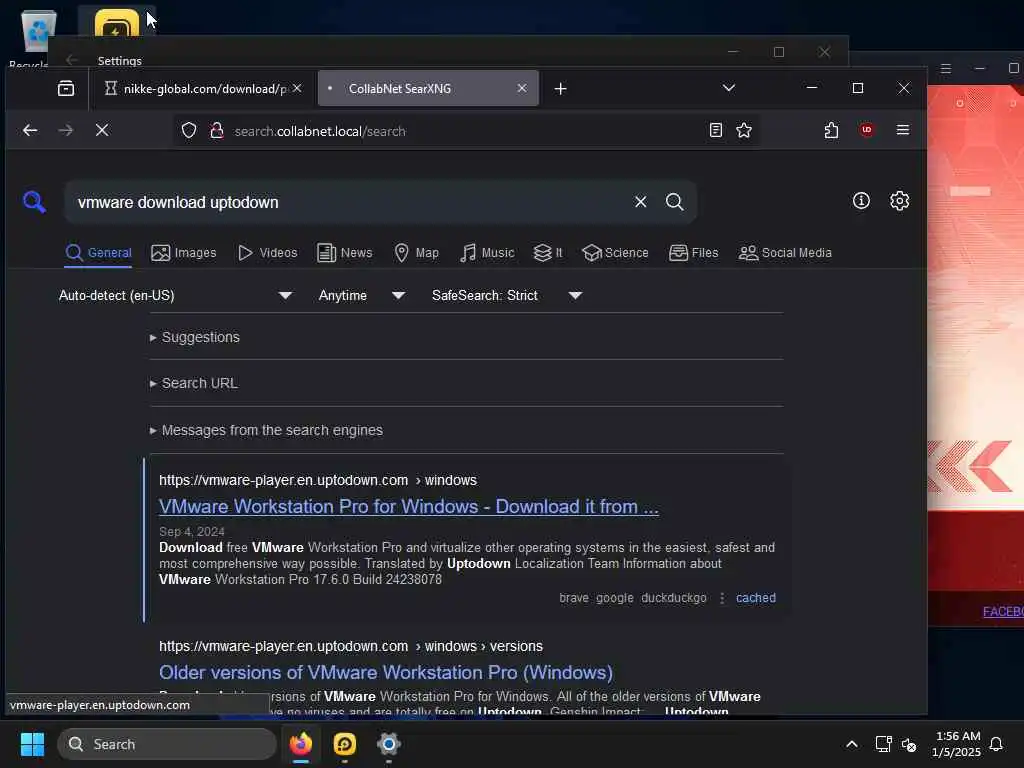
Task: Open Firefox application hamburger menu
Action: pos(903,130)
